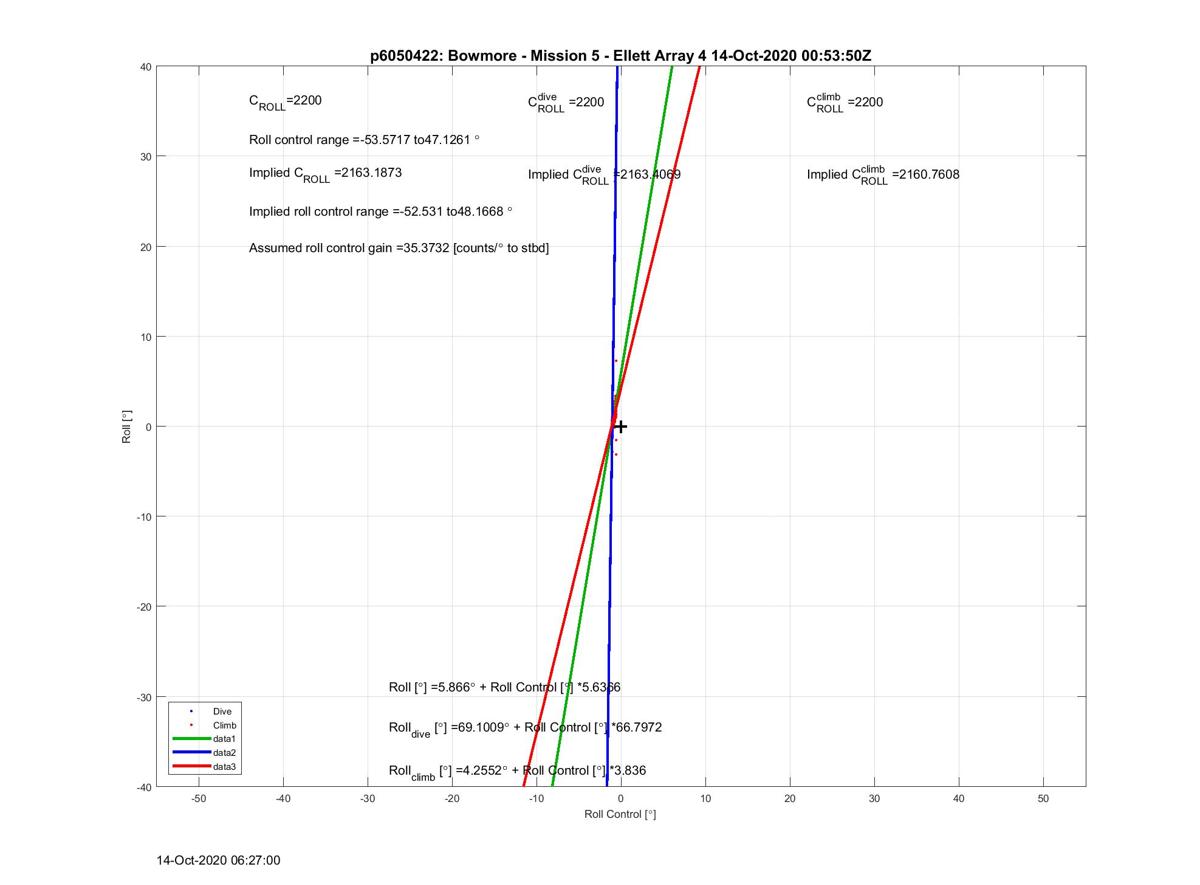The image size is (1200, 885).
Task: Click the x-axis tick label '-50'
Action: (198, 799)
